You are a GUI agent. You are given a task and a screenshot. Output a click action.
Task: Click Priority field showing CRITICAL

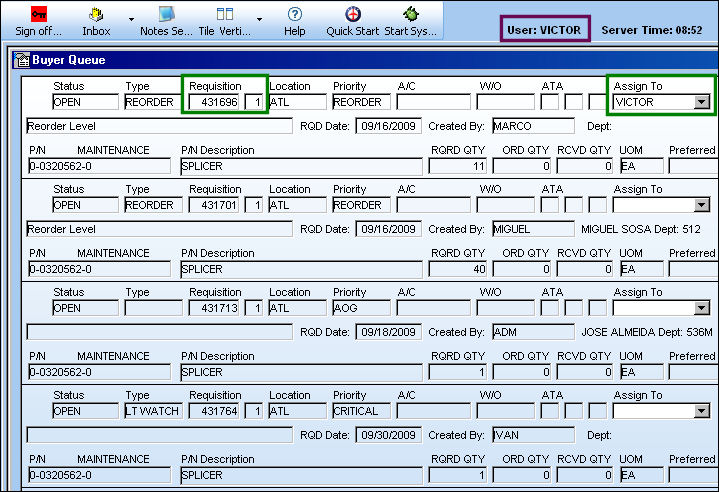(x=361, y=411)
